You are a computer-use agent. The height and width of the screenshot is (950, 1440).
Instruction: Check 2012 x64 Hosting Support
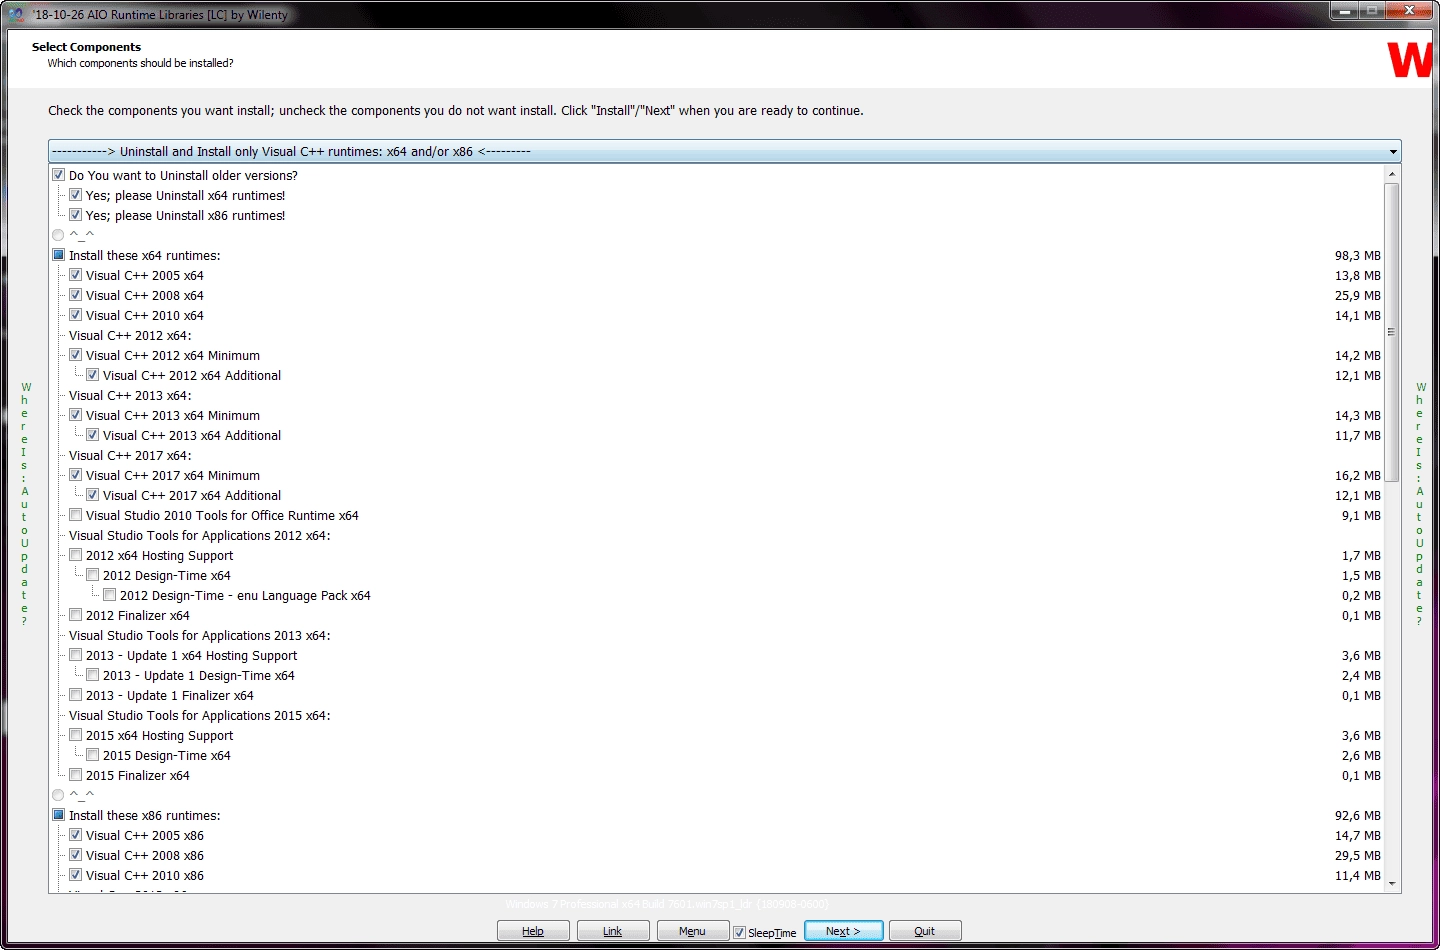75,555
